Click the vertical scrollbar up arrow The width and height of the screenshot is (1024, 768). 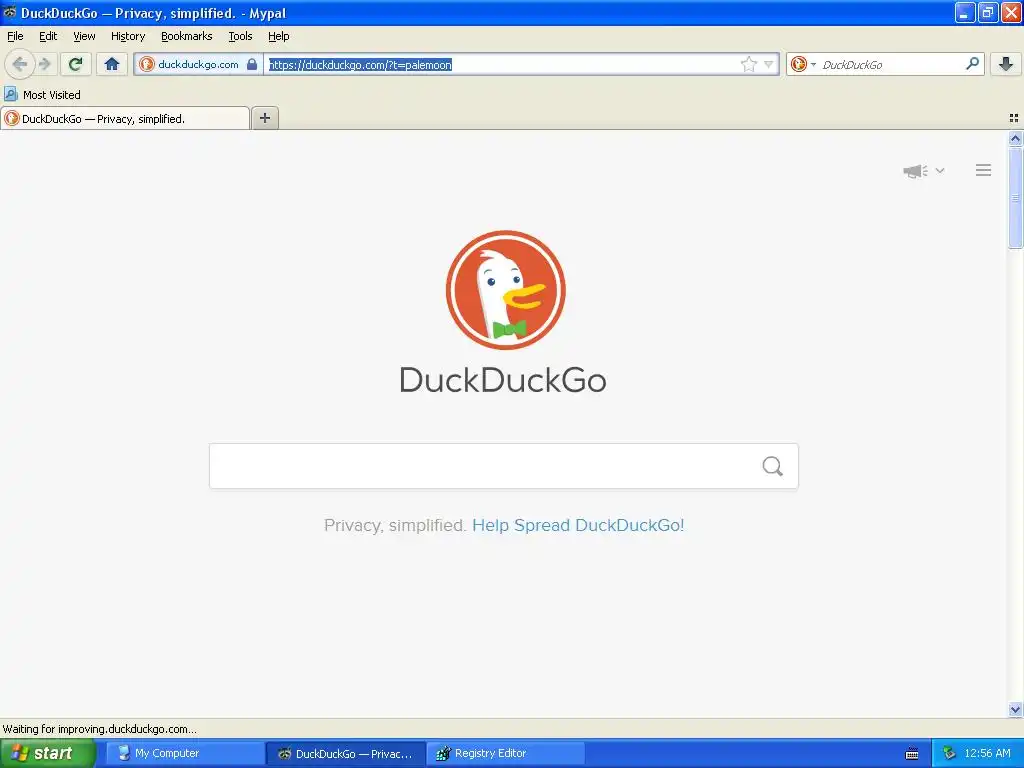1015,138
